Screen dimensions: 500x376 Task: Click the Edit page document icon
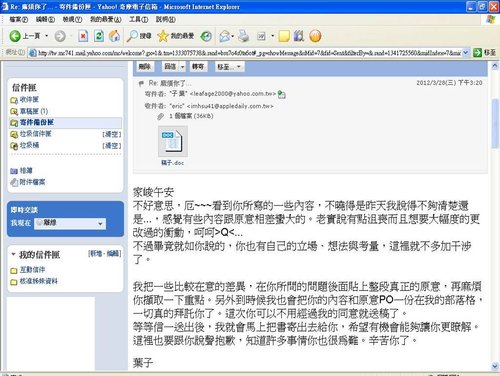pos(261,36)
